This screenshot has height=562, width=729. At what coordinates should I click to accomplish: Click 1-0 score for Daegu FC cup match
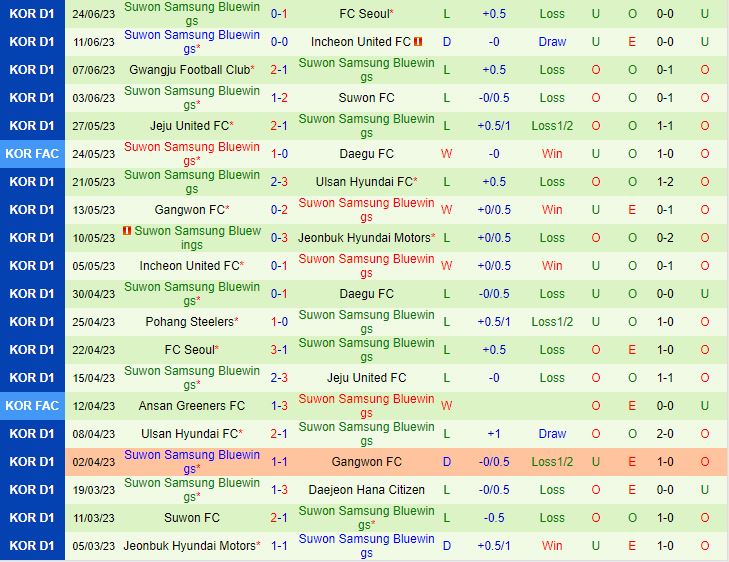pos(279,153)
